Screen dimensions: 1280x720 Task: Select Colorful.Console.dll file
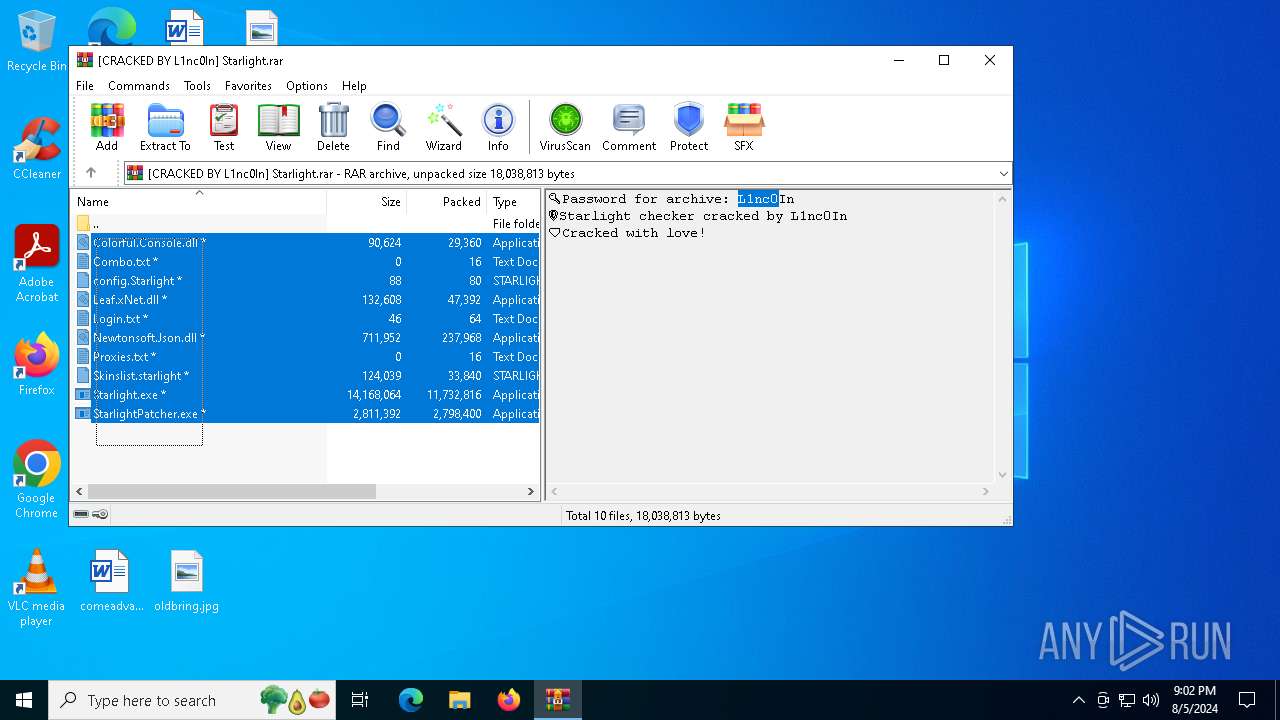coord(305,243)
